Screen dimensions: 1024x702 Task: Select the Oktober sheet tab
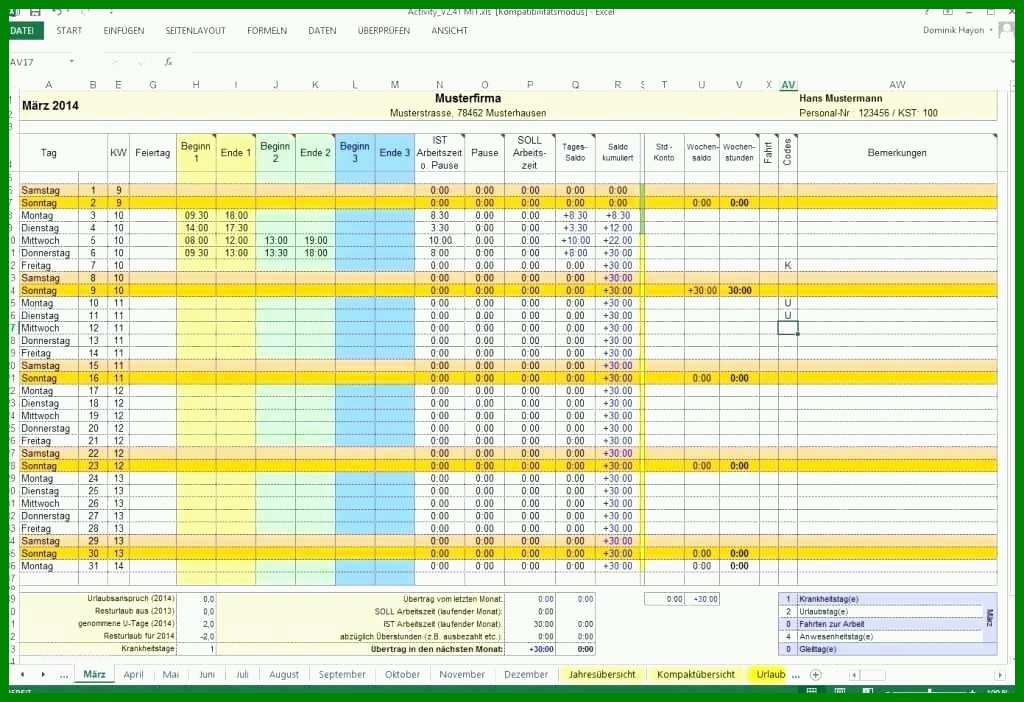click(x=402, y=675)
